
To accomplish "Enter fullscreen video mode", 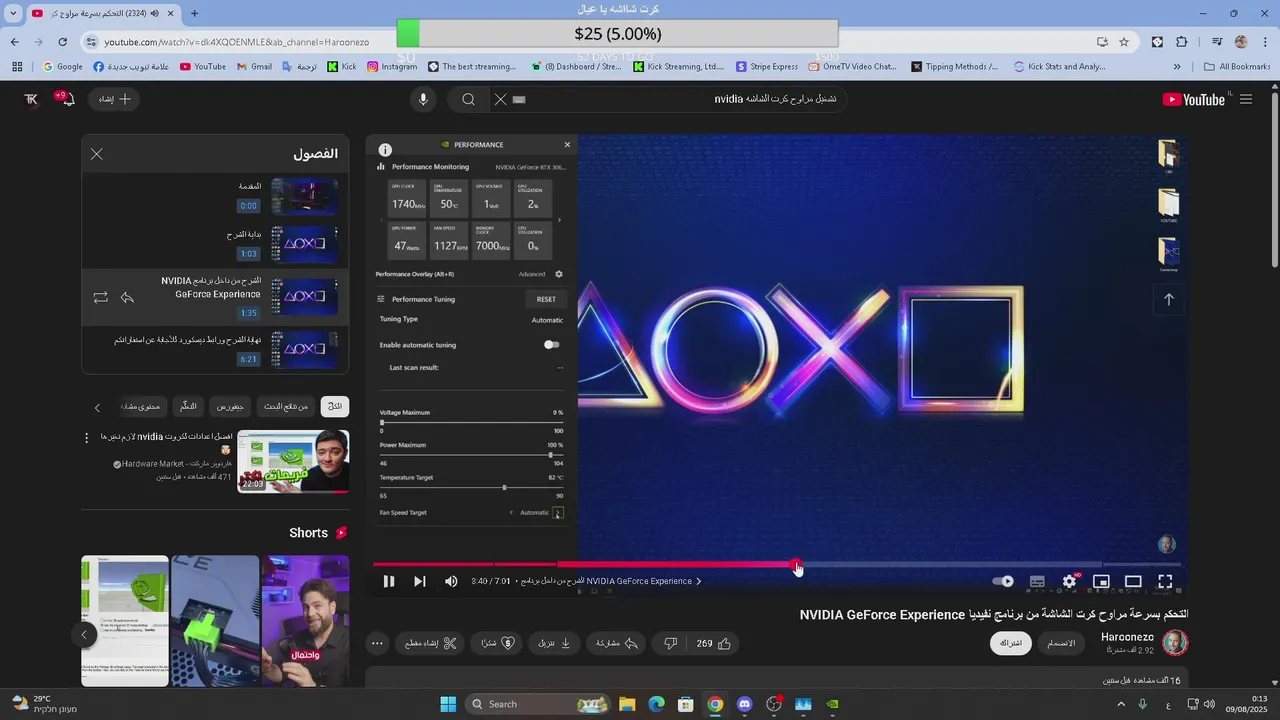I will [x=1165, y=581].
